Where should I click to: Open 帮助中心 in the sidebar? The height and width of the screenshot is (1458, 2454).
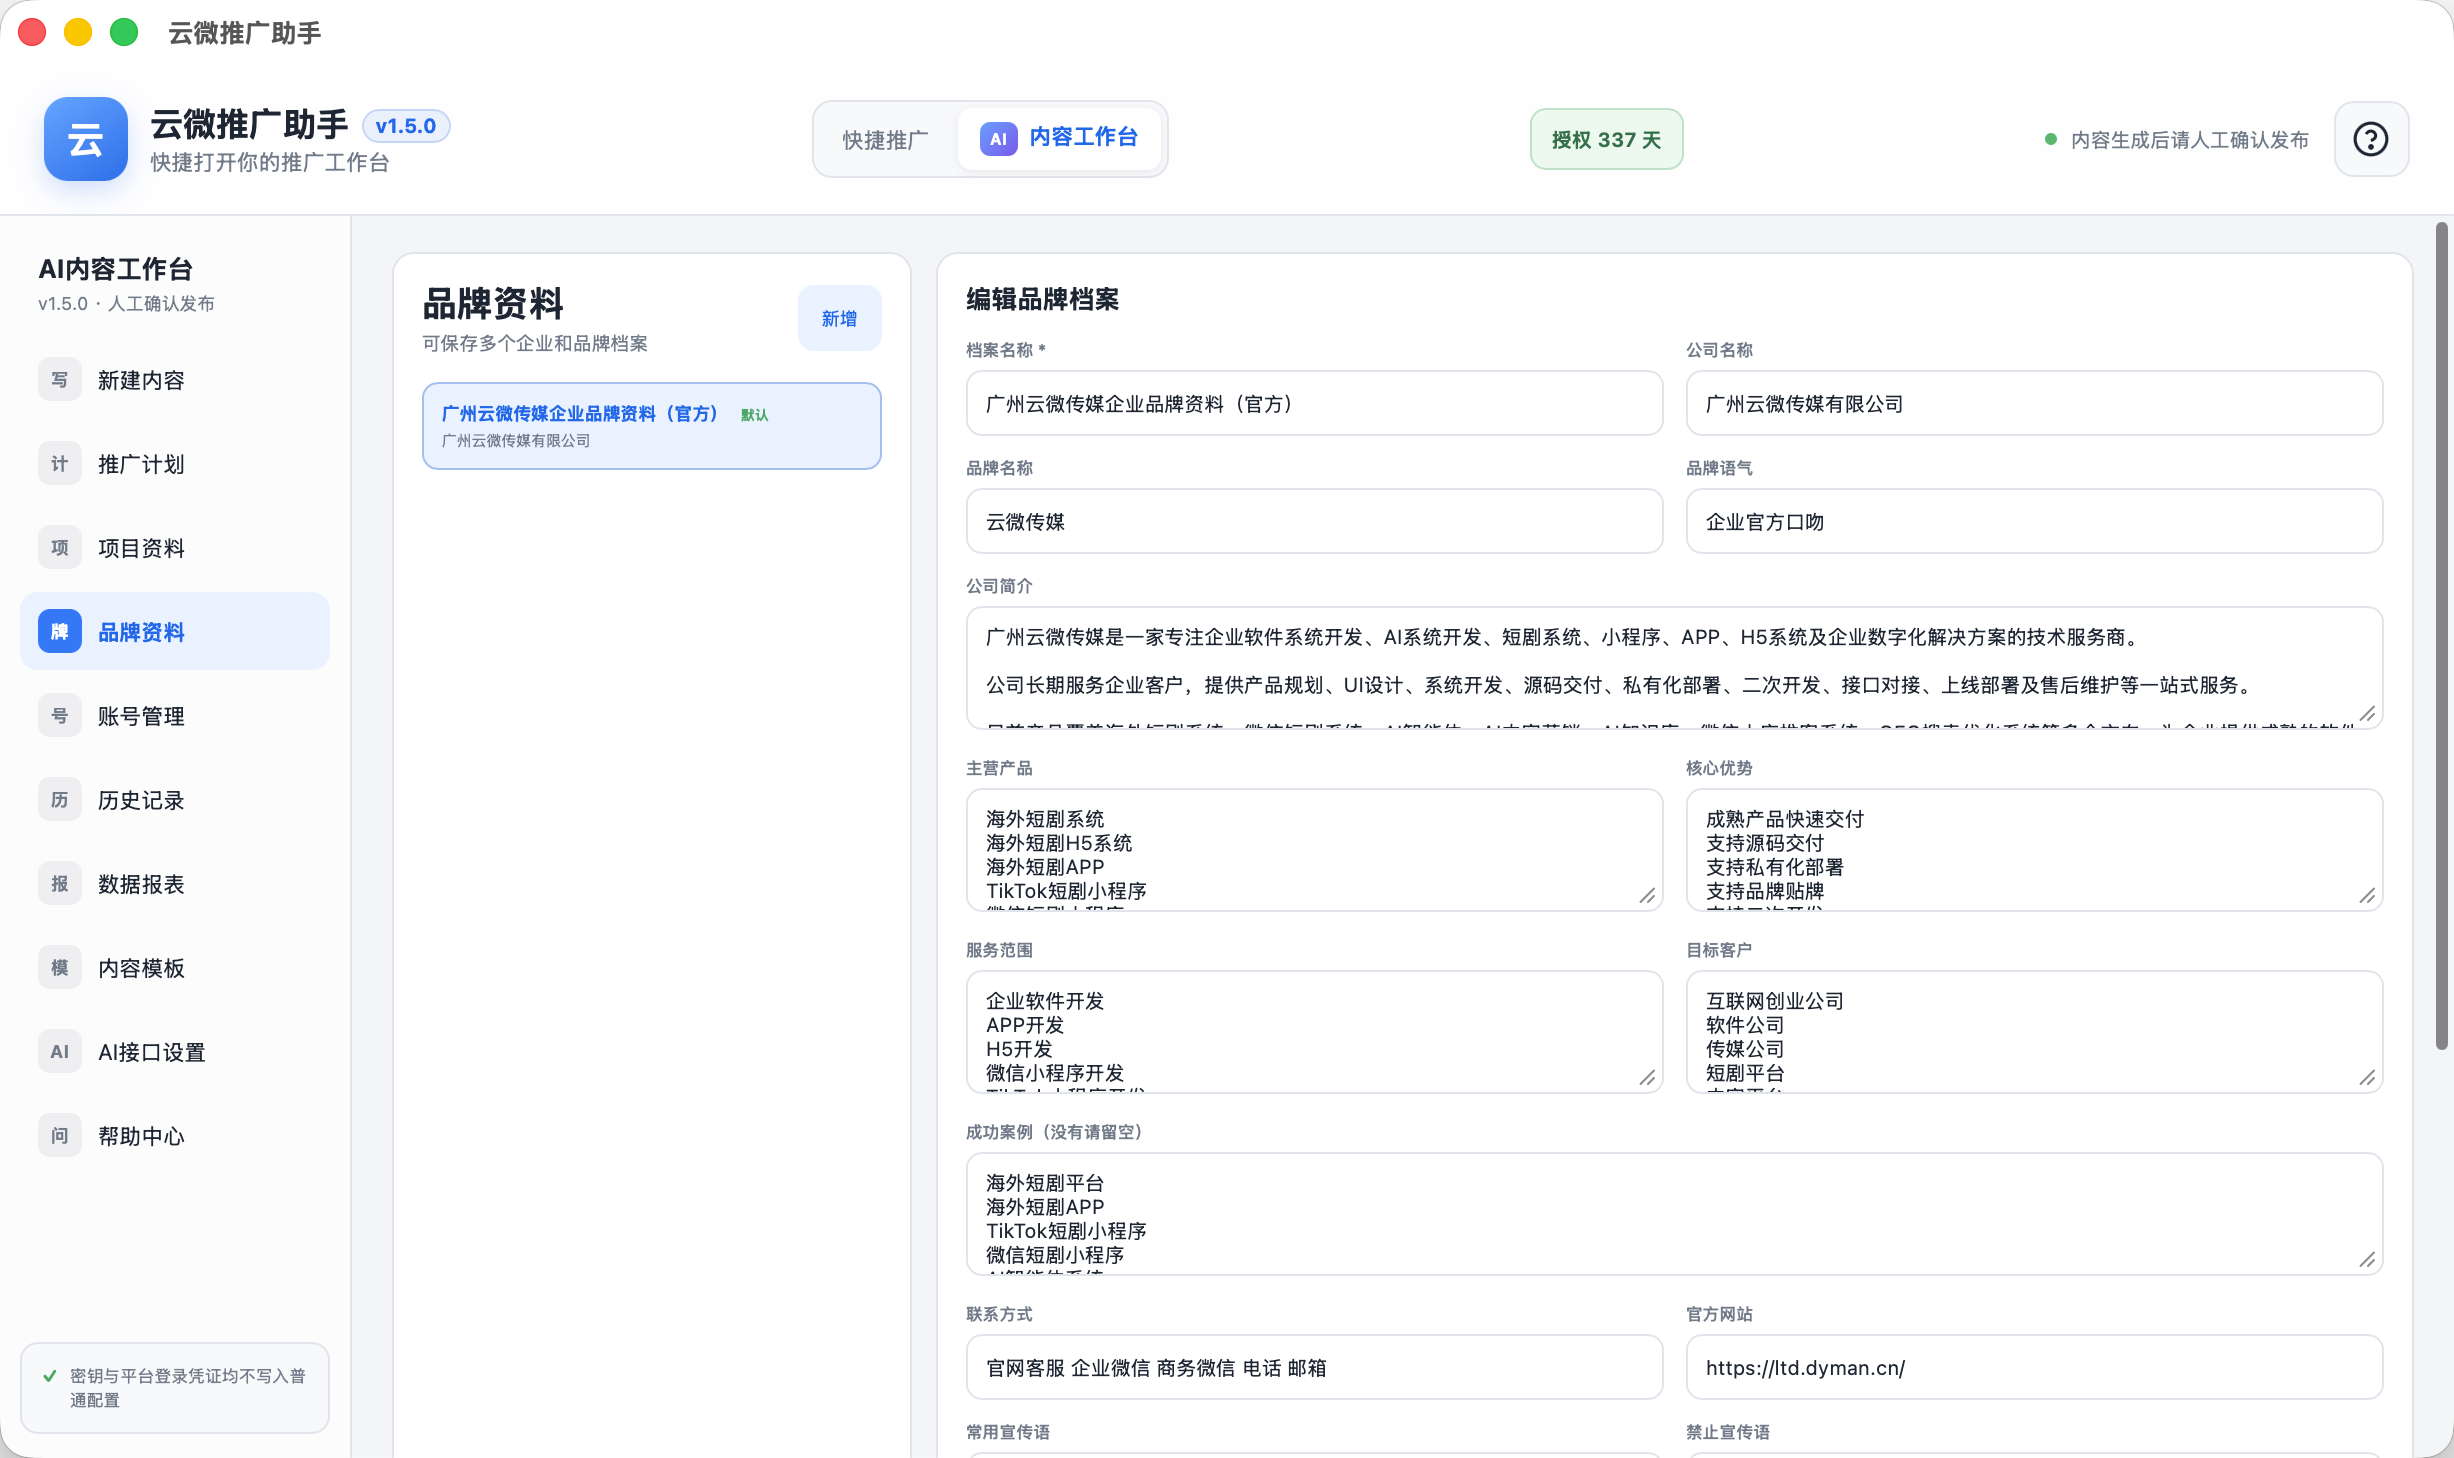(x=175, y=1136)
